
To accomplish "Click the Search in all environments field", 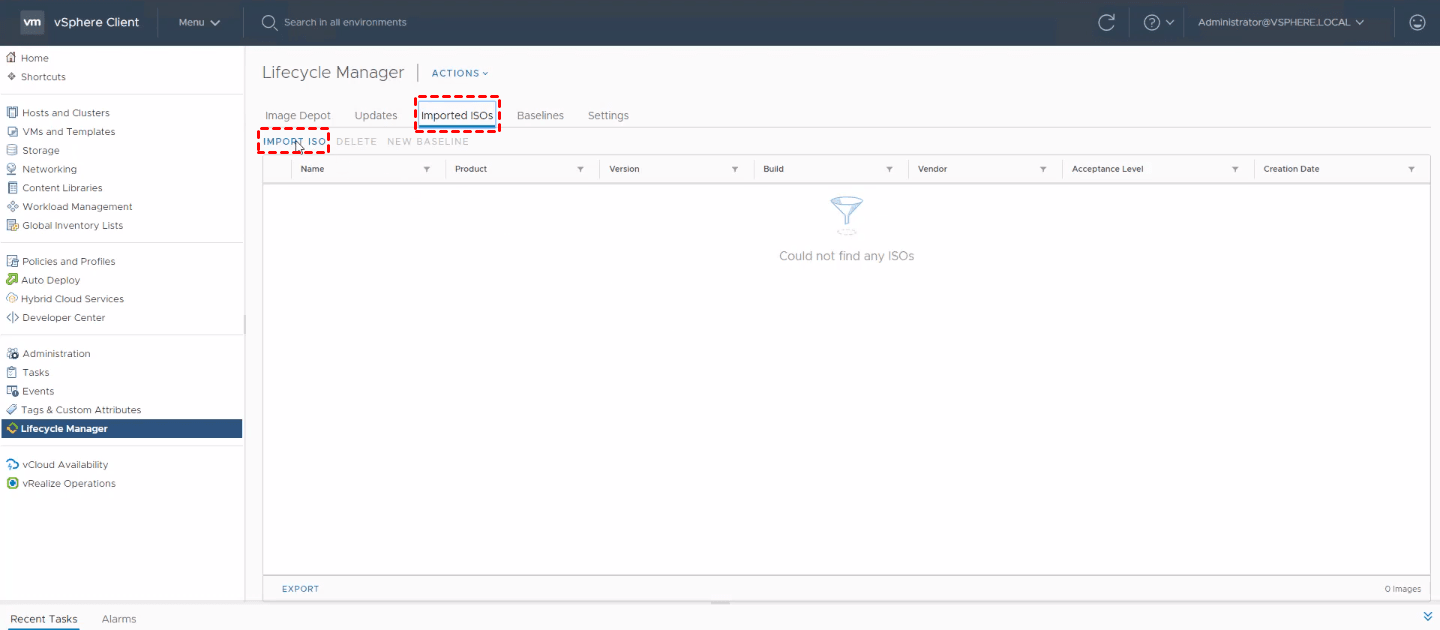I will tap(345, 22).
